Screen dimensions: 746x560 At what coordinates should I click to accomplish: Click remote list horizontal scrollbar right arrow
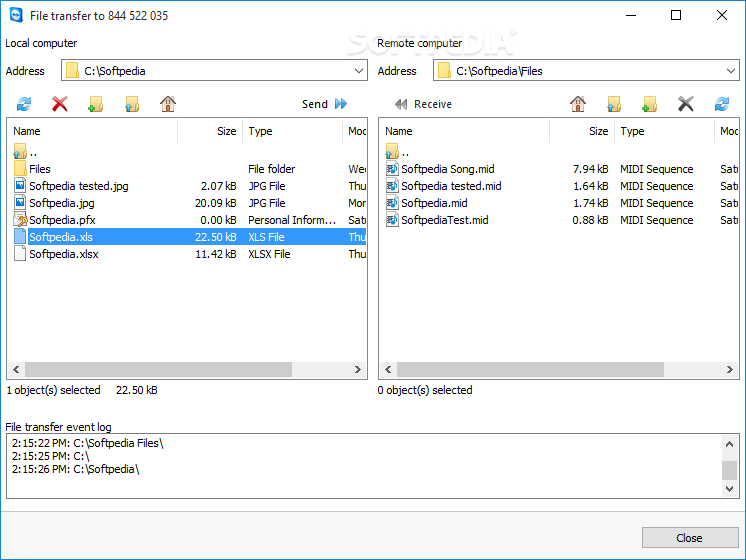pos(730,370)
